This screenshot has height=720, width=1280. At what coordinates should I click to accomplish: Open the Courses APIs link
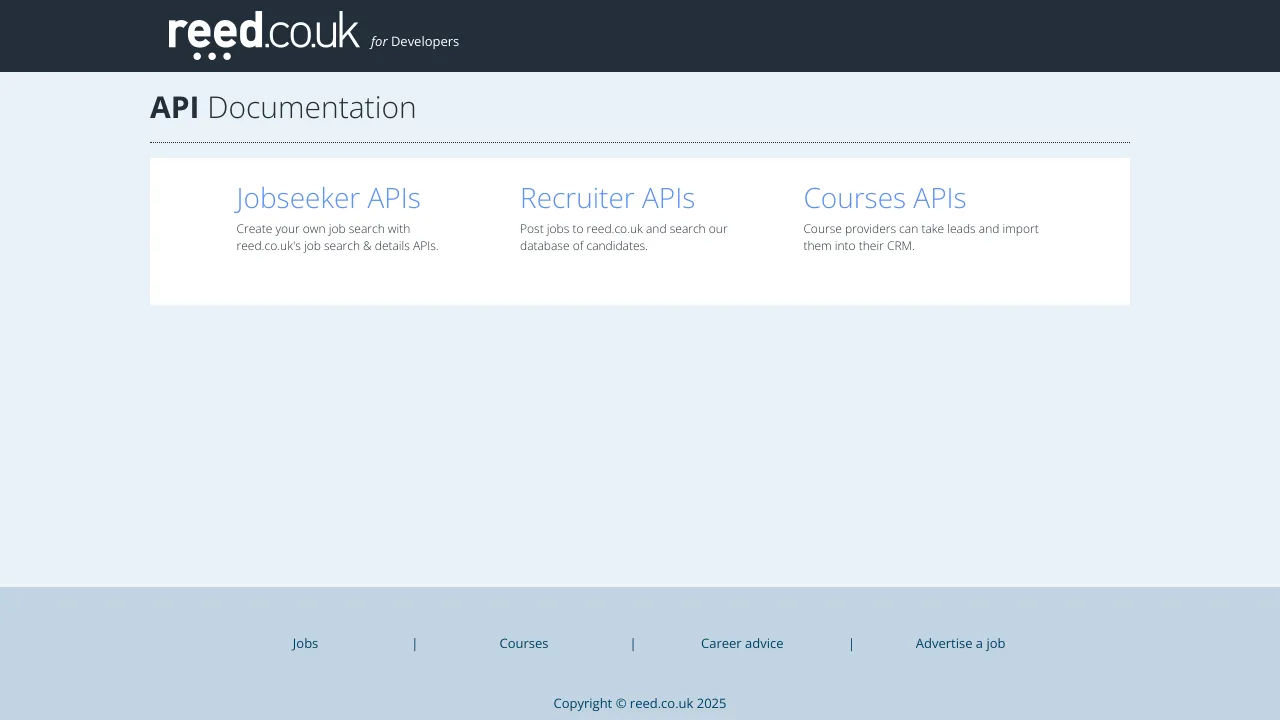tap(885, 198)
